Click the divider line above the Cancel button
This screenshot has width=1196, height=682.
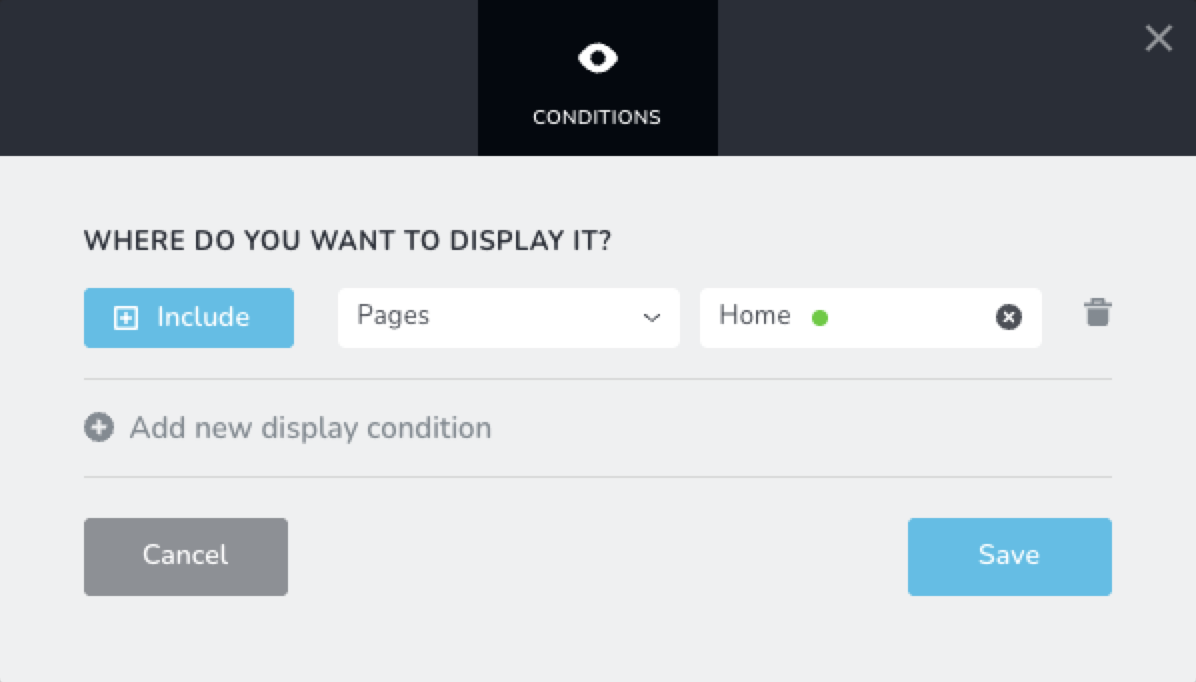pos(597,477)
